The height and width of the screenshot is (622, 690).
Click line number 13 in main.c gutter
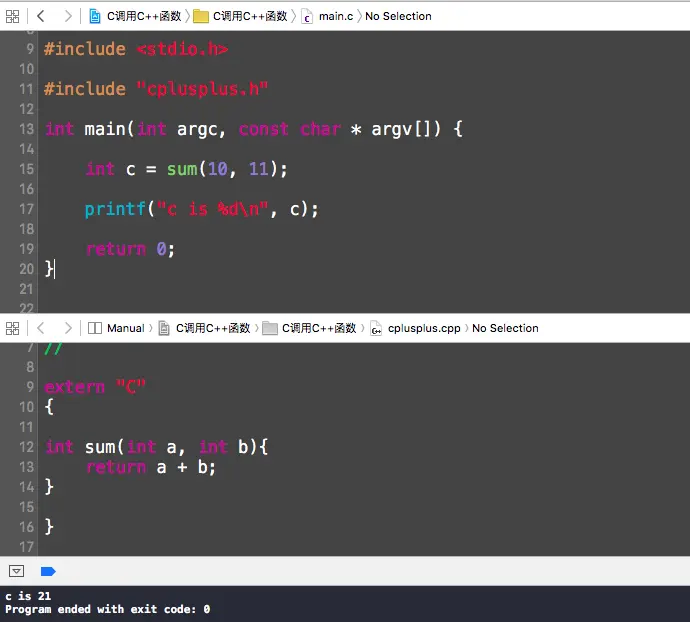26,129
